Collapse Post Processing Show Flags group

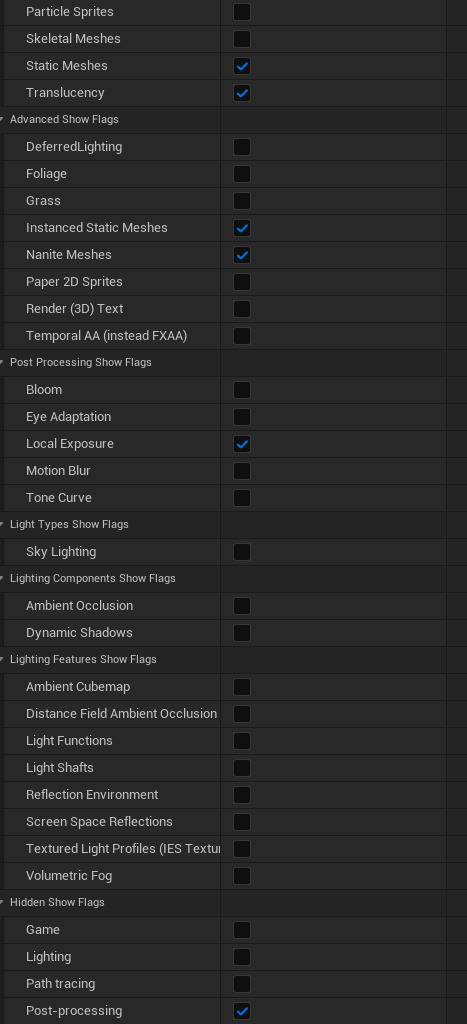(3, 362)
